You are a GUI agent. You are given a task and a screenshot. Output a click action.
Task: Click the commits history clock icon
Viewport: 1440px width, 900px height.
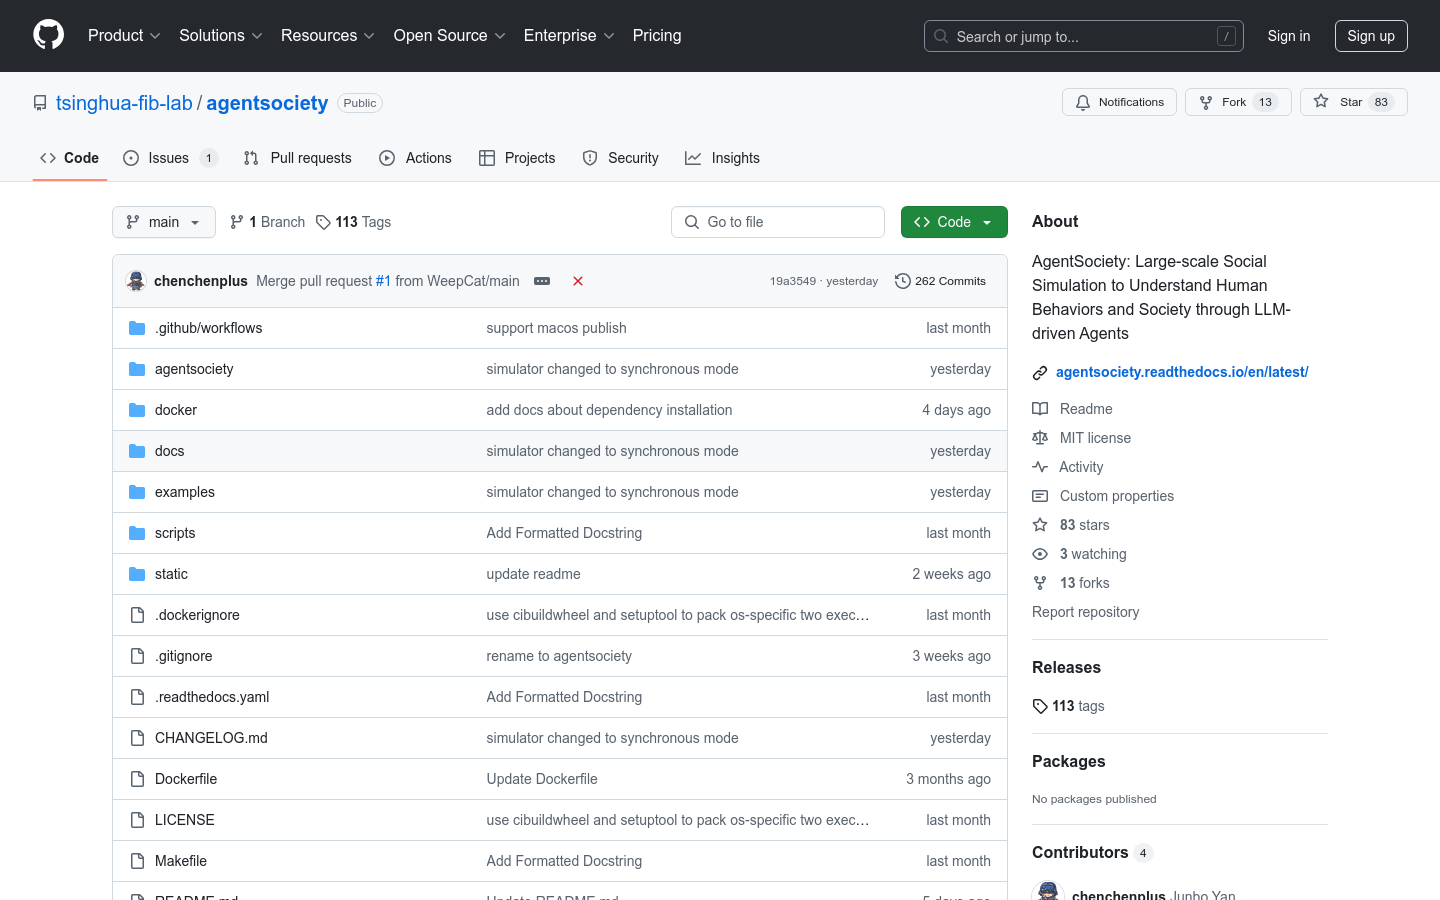[x=903, y=281]
